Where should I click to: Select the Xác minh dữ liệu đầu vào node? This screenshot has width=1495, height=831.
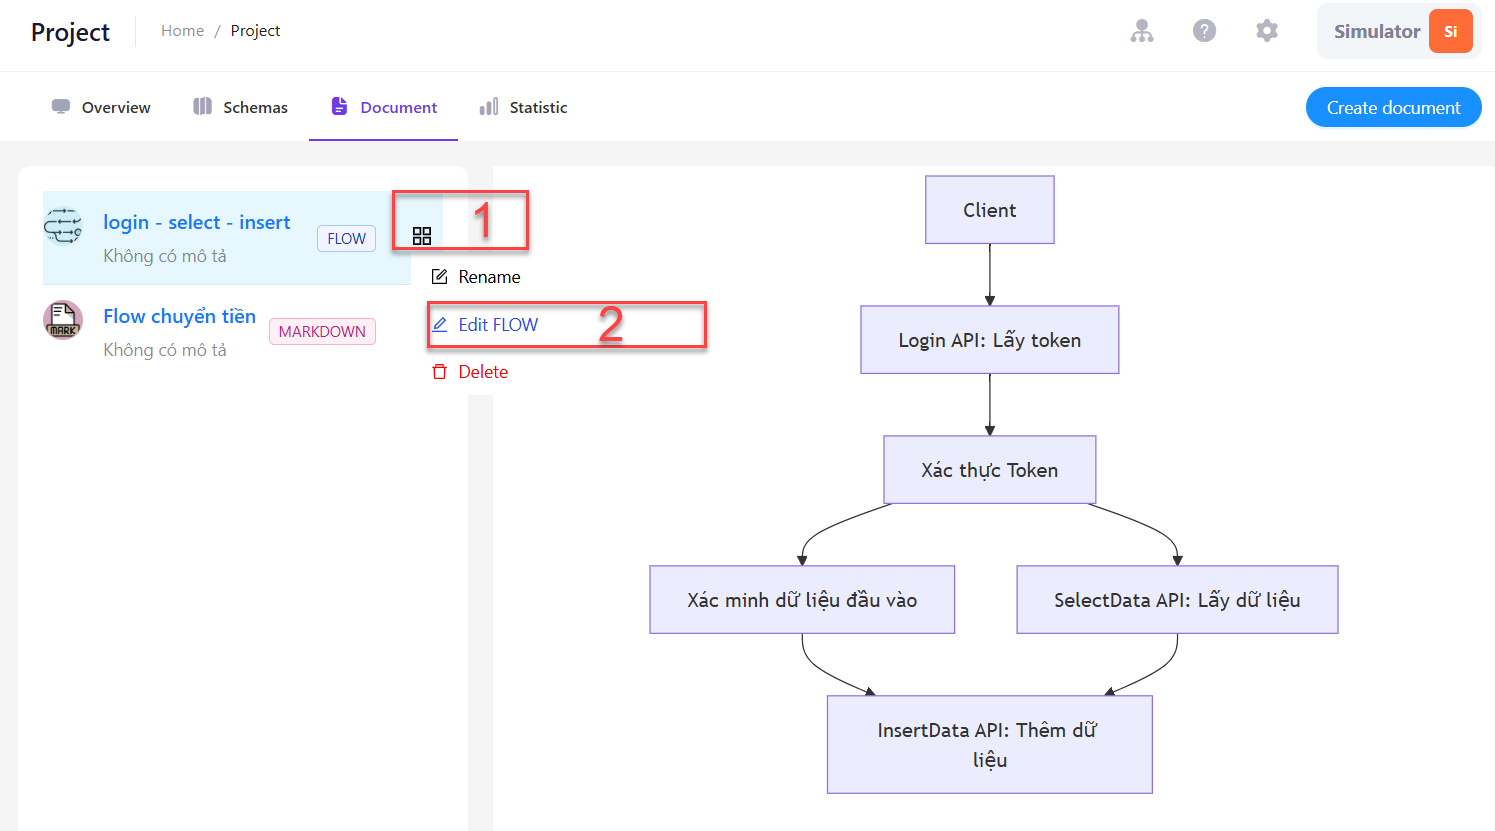tap(802, 600)
